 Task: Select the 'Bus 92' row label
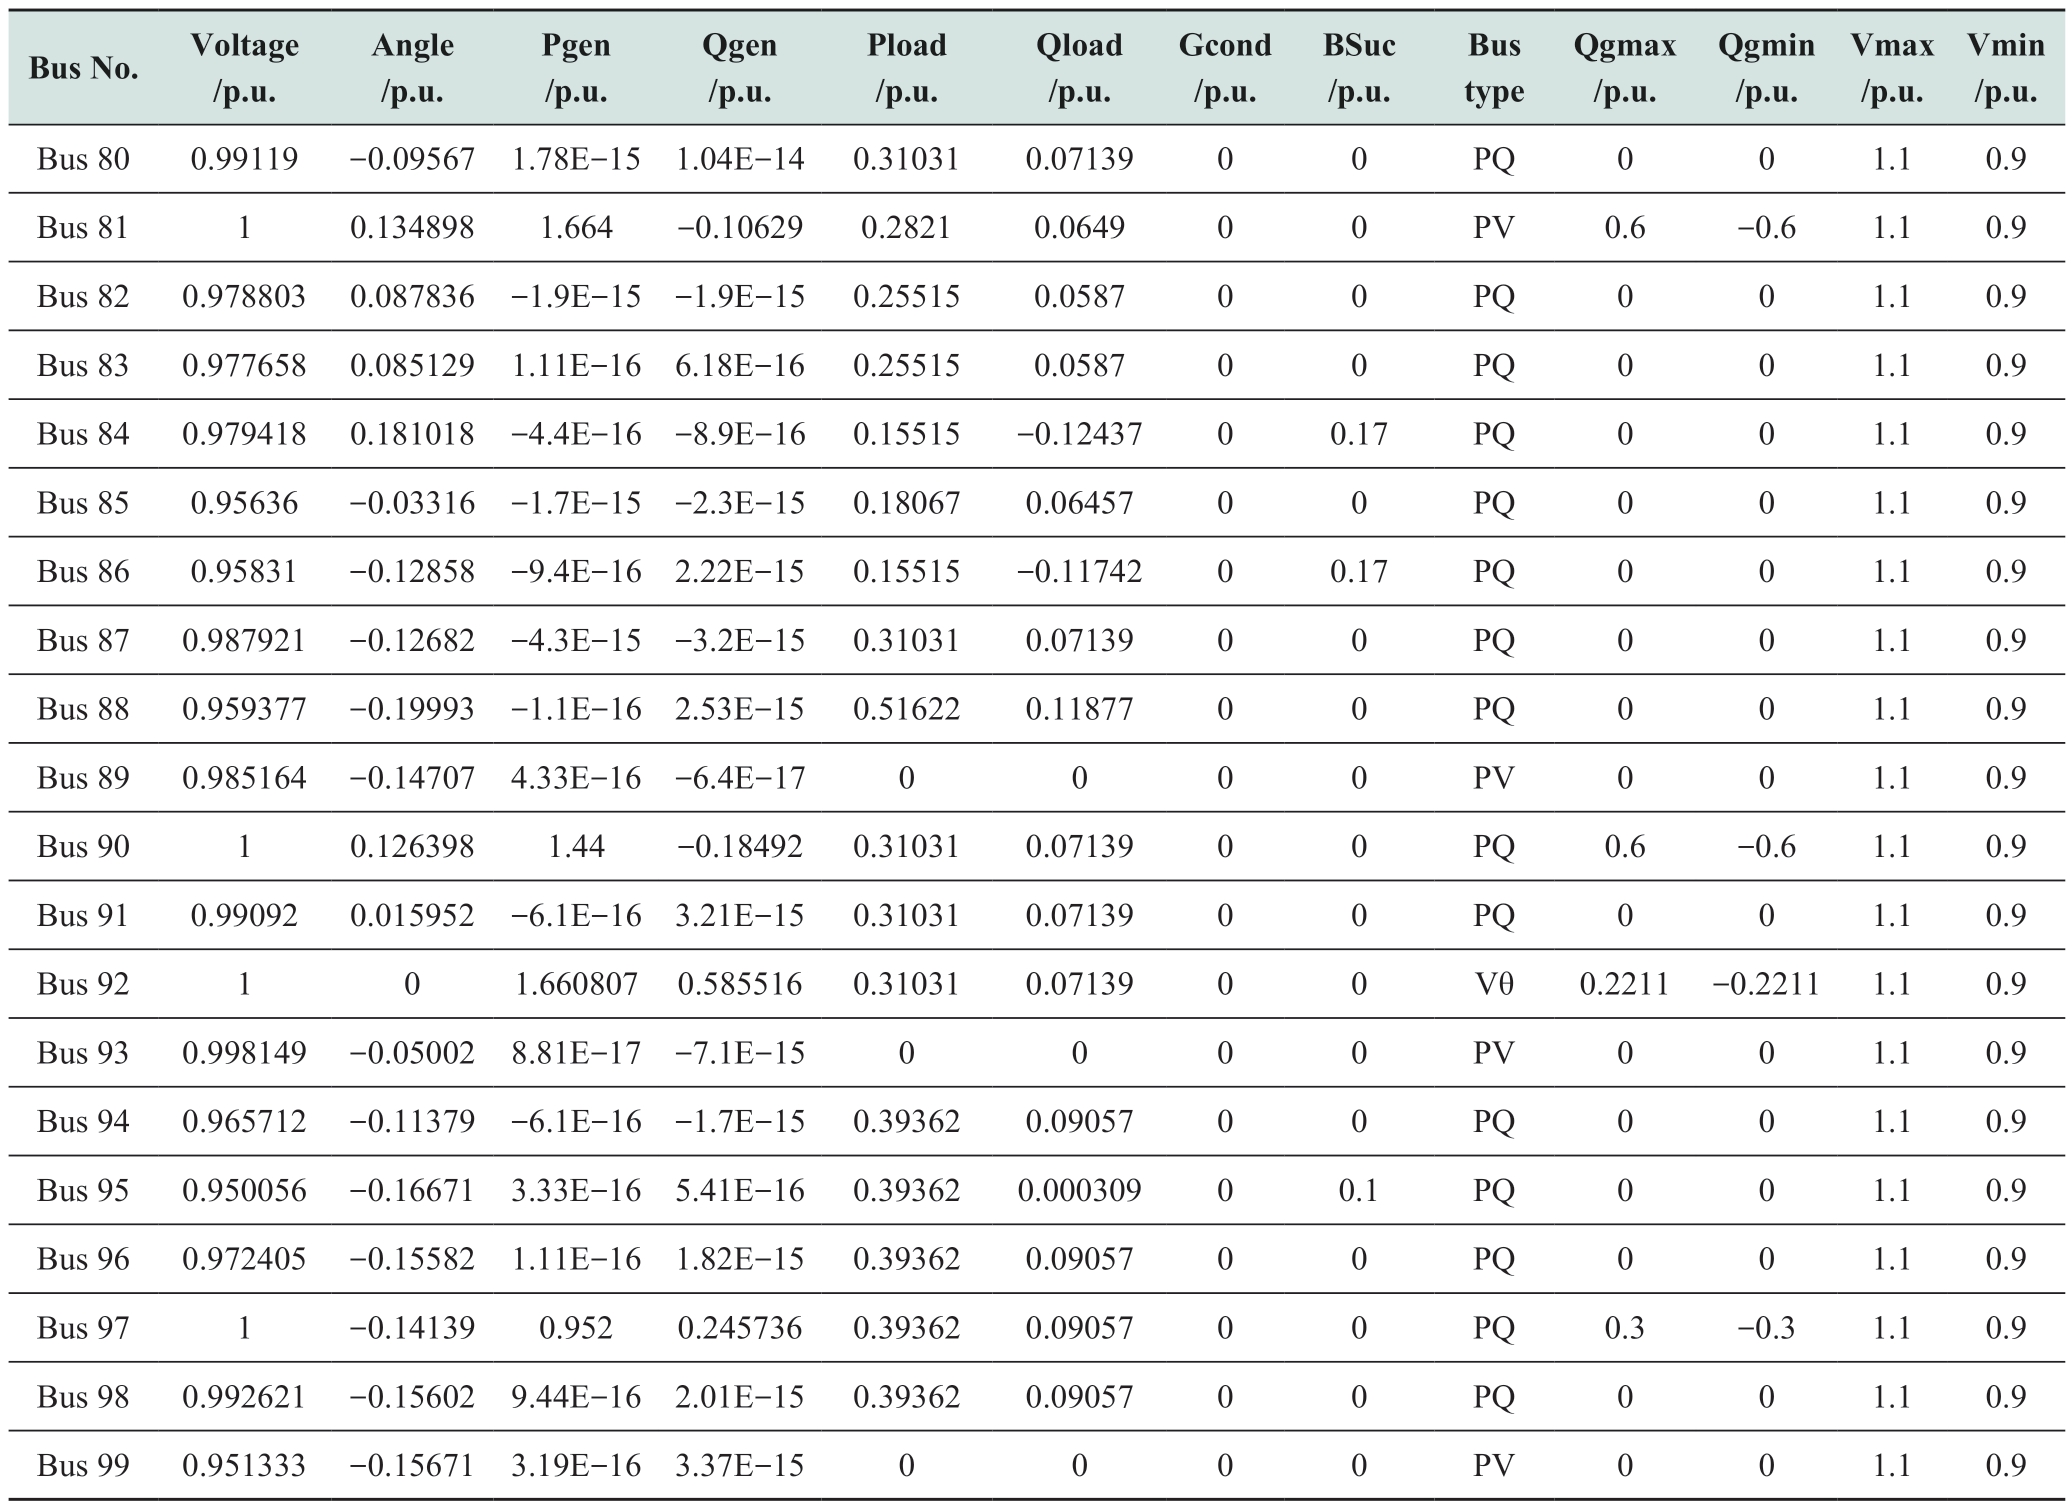pyautogui.click(x=83, y=984)
